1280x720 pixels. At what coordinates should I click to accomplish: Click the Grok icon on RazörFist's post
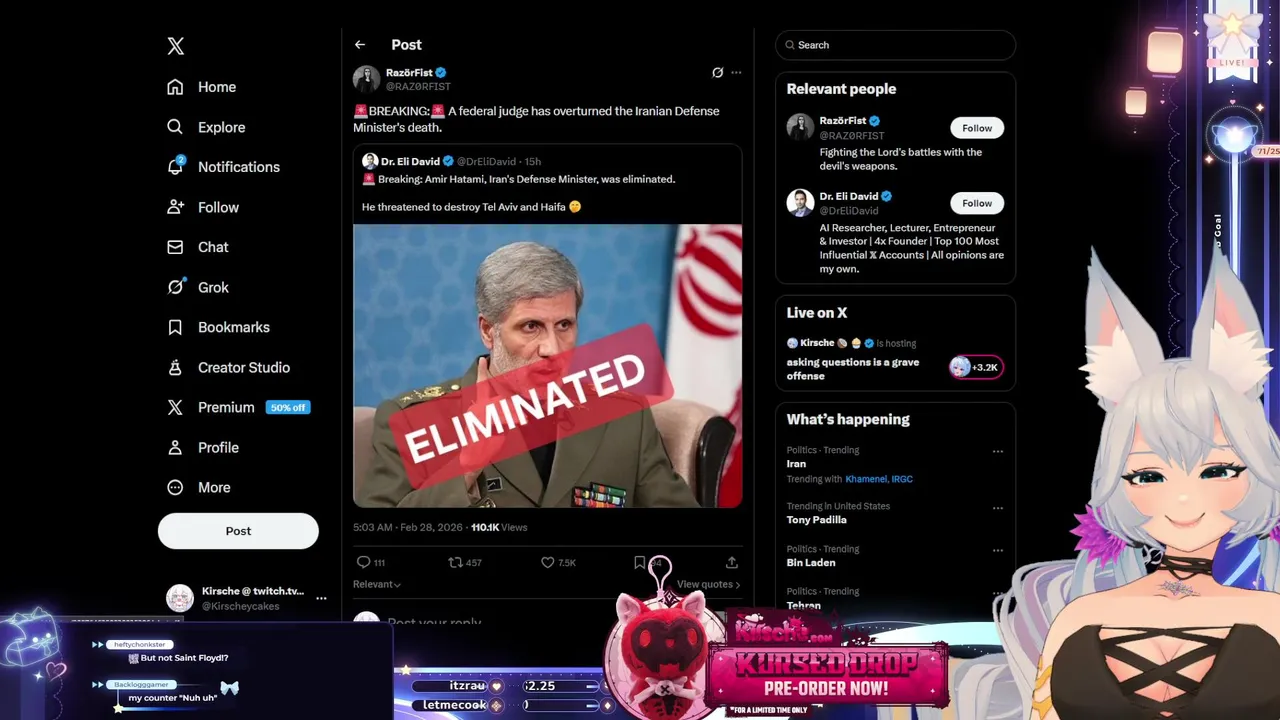click(717, 73)
